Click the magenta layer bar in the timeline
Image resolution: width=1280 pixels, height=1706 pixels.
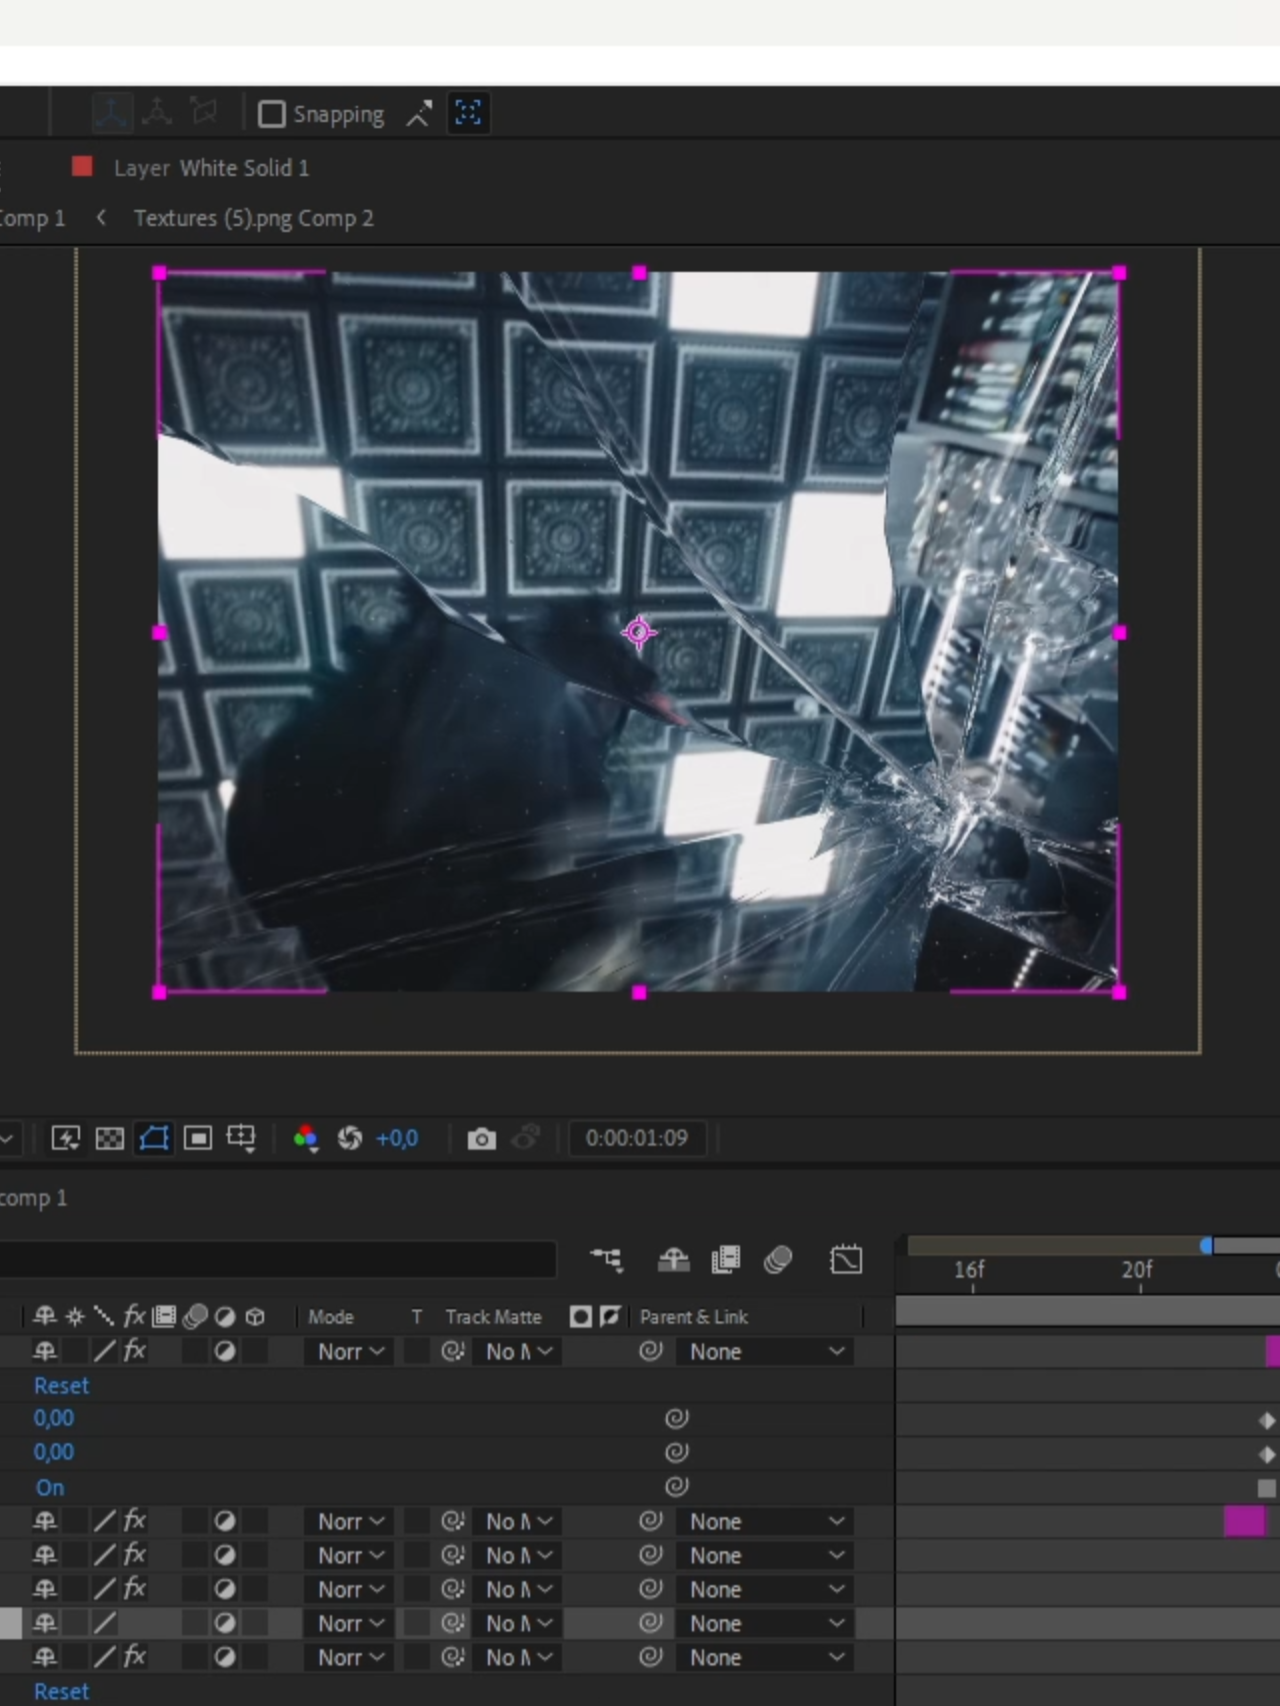coord(1245,1521)
